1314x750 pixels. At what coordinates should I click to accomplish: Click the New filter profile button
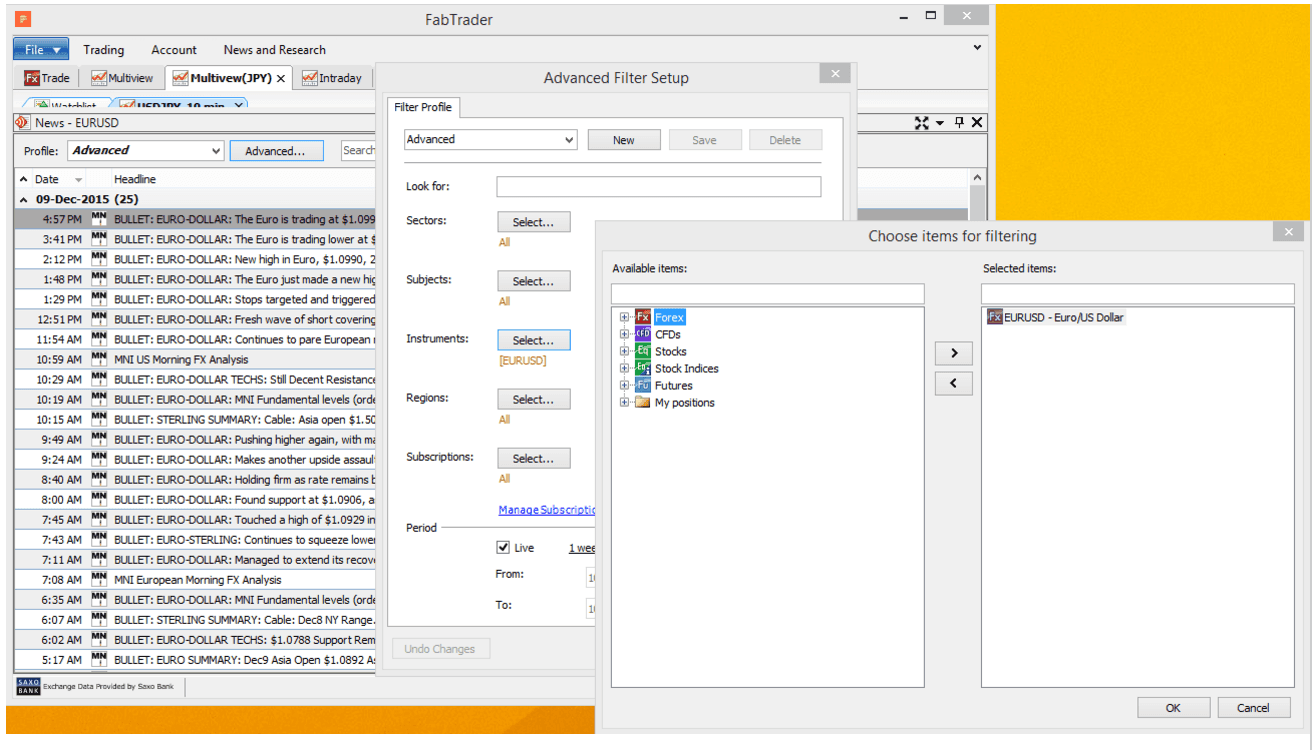[x=624, y=140]
